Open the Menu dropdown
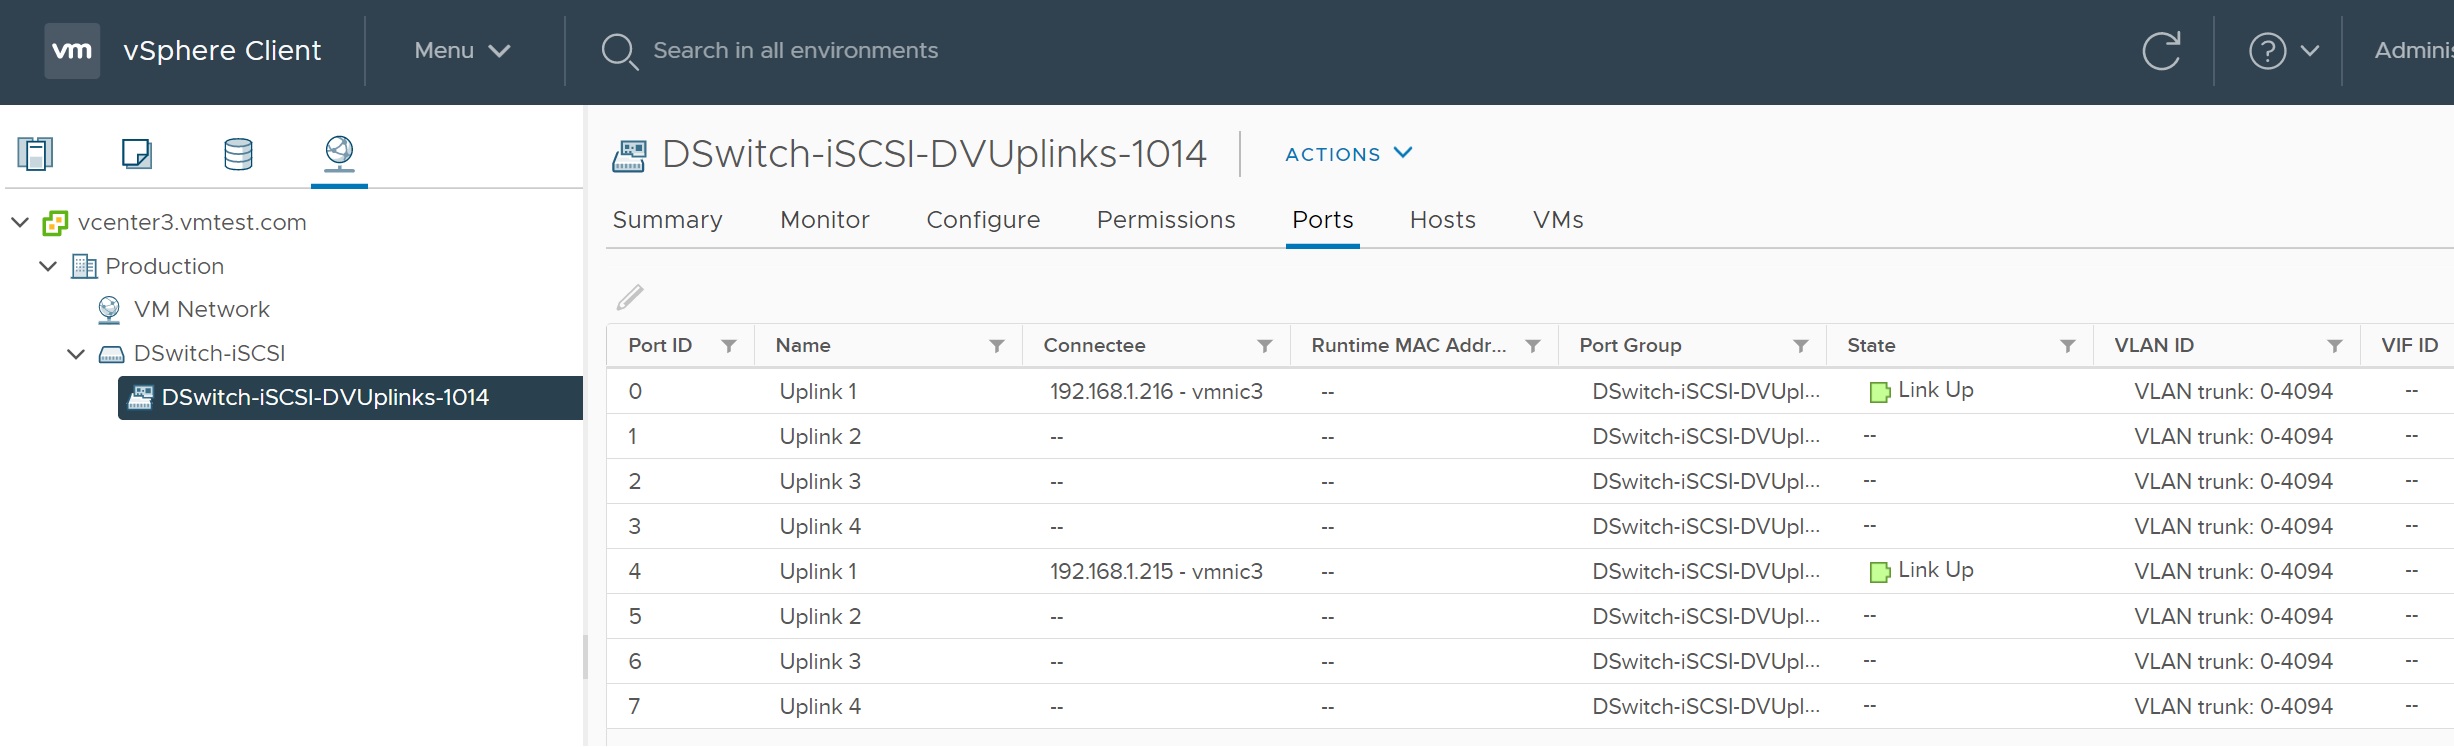The image size is (2454, 747). click(462, 51)
